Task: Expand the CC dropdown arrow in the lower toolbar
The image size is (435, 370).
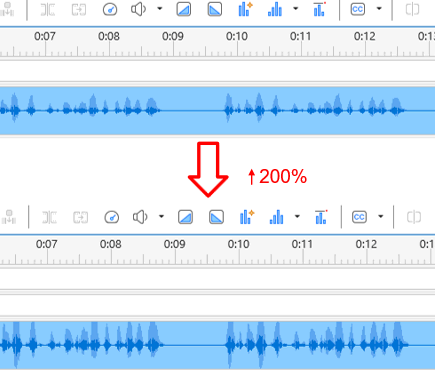Action: pos(381,216)
